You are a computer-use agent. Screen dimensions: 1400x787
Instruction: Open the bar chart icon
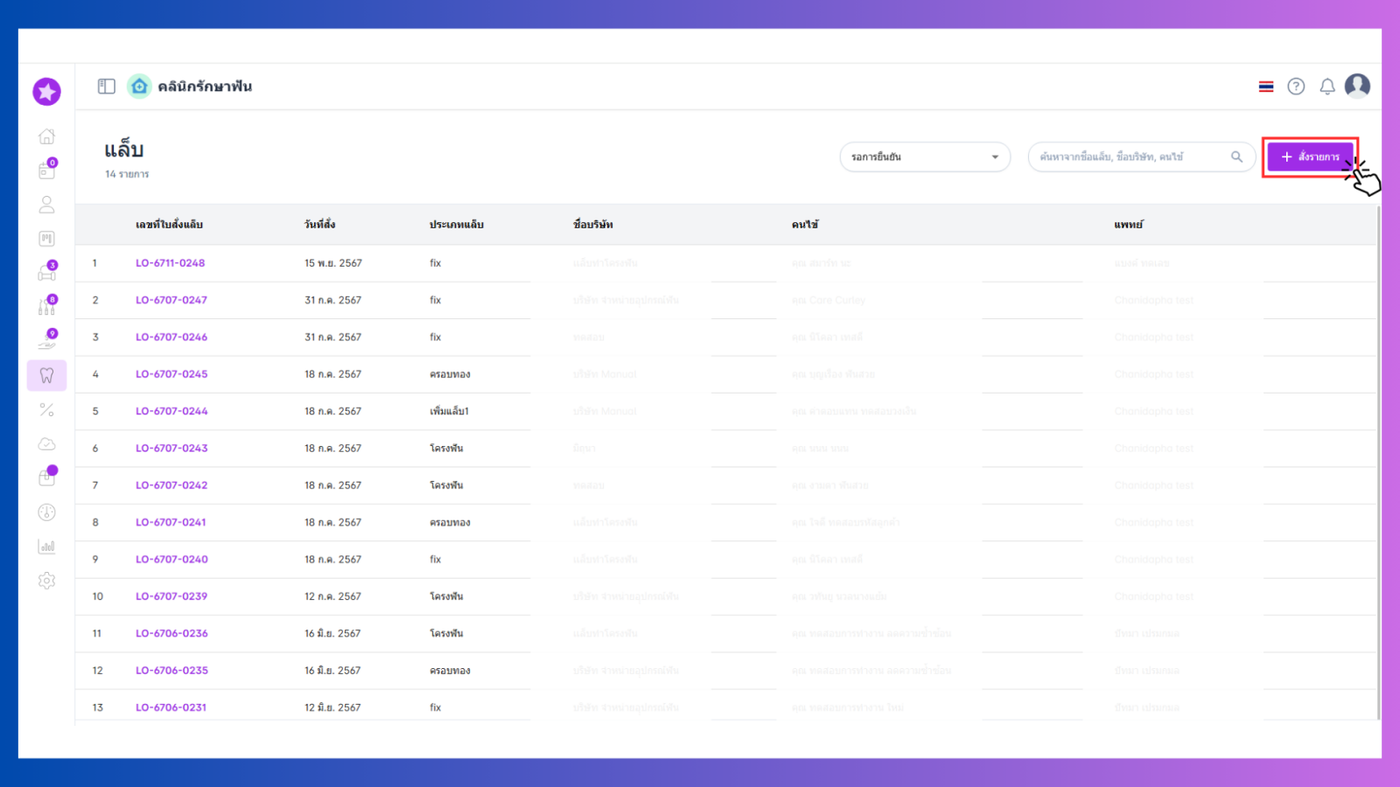coord(46,546)
